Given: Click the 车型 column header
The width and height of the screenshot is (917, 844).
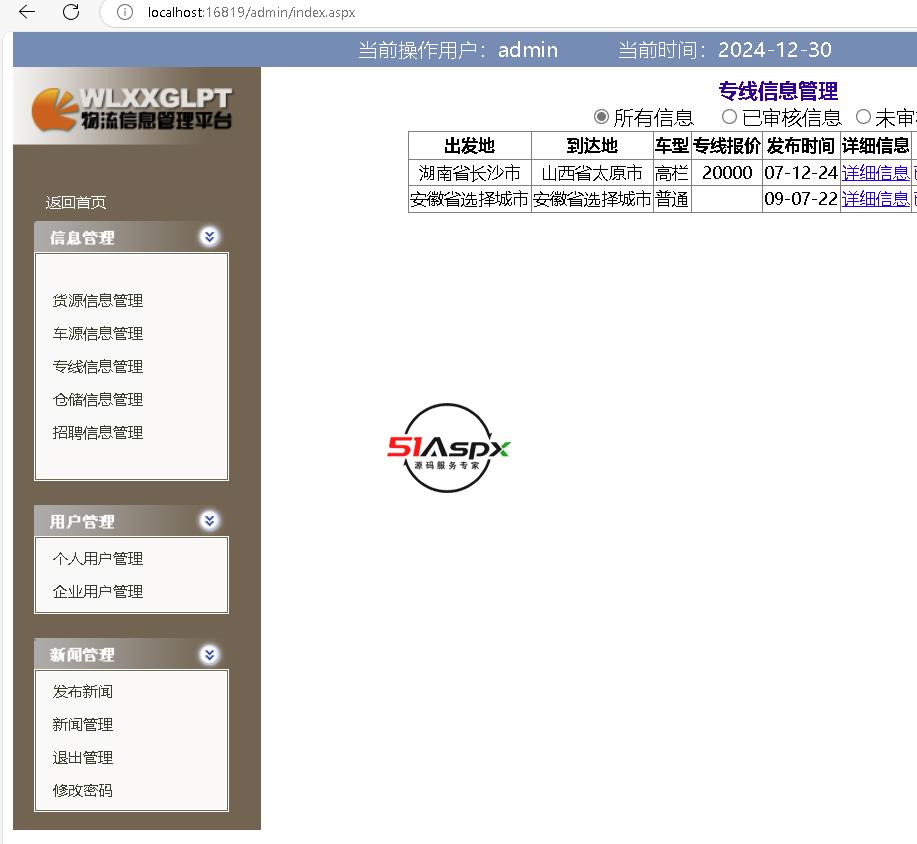Looking at the screenshot, I should (x=672, y=146).
